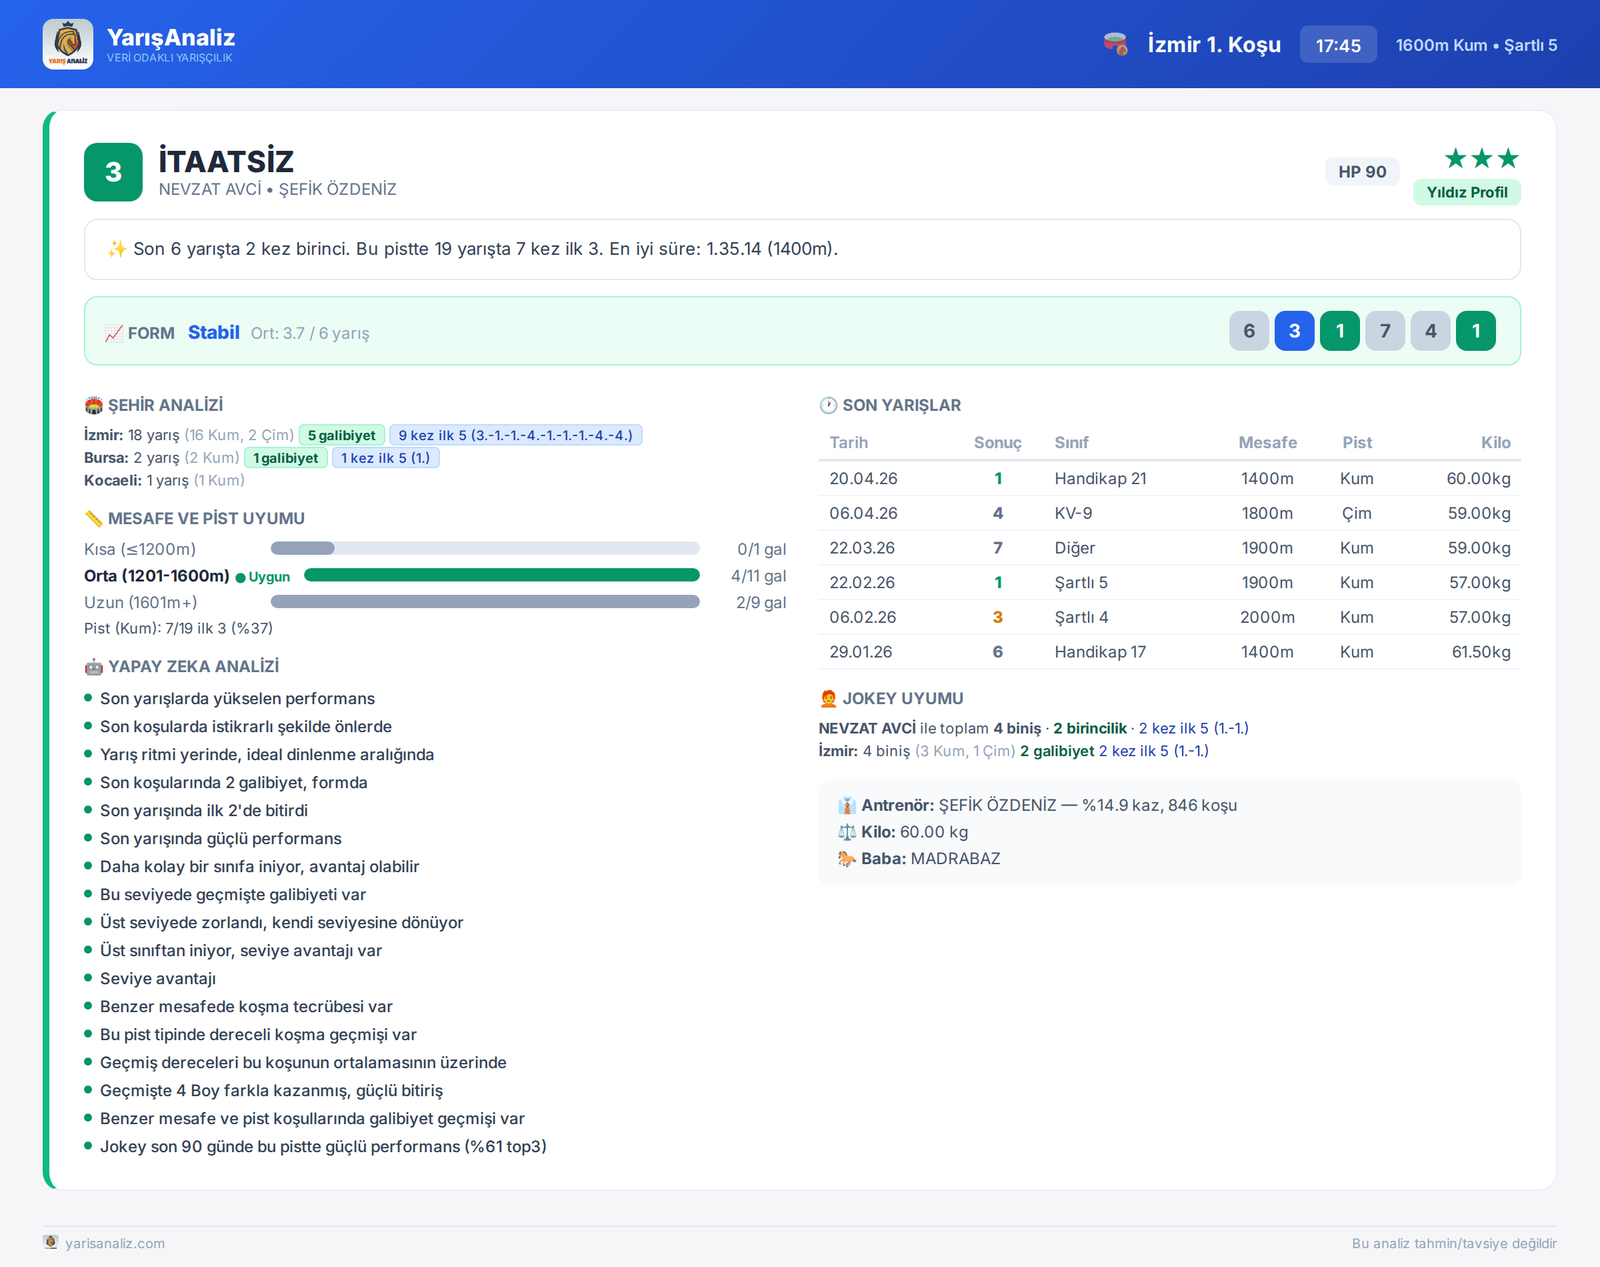Click Geçmişte 4 Boy farkla kazanmış bullet

click(271, 1090)
